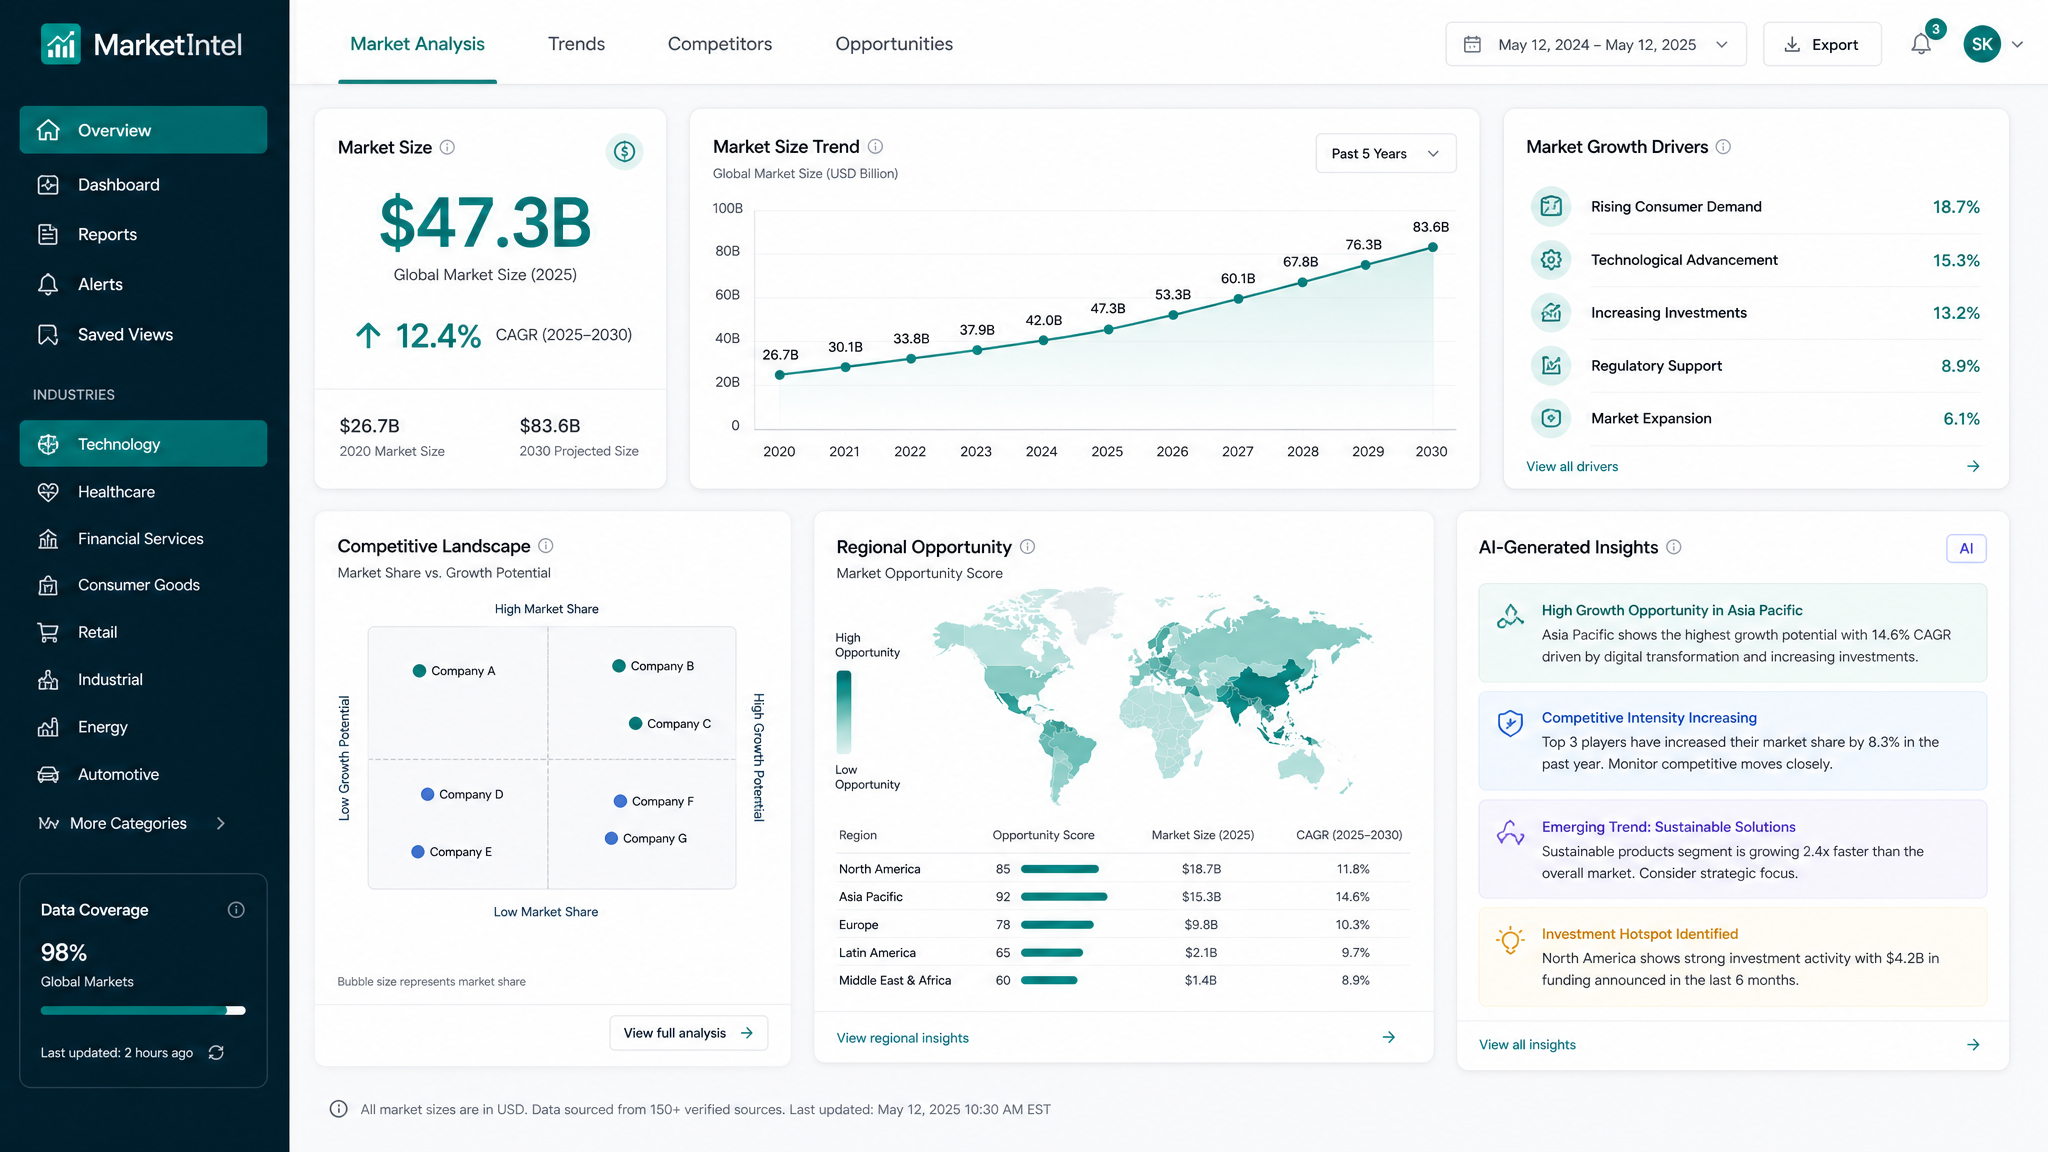Click the dollar coin icon in Market Size

click(625, 151)
